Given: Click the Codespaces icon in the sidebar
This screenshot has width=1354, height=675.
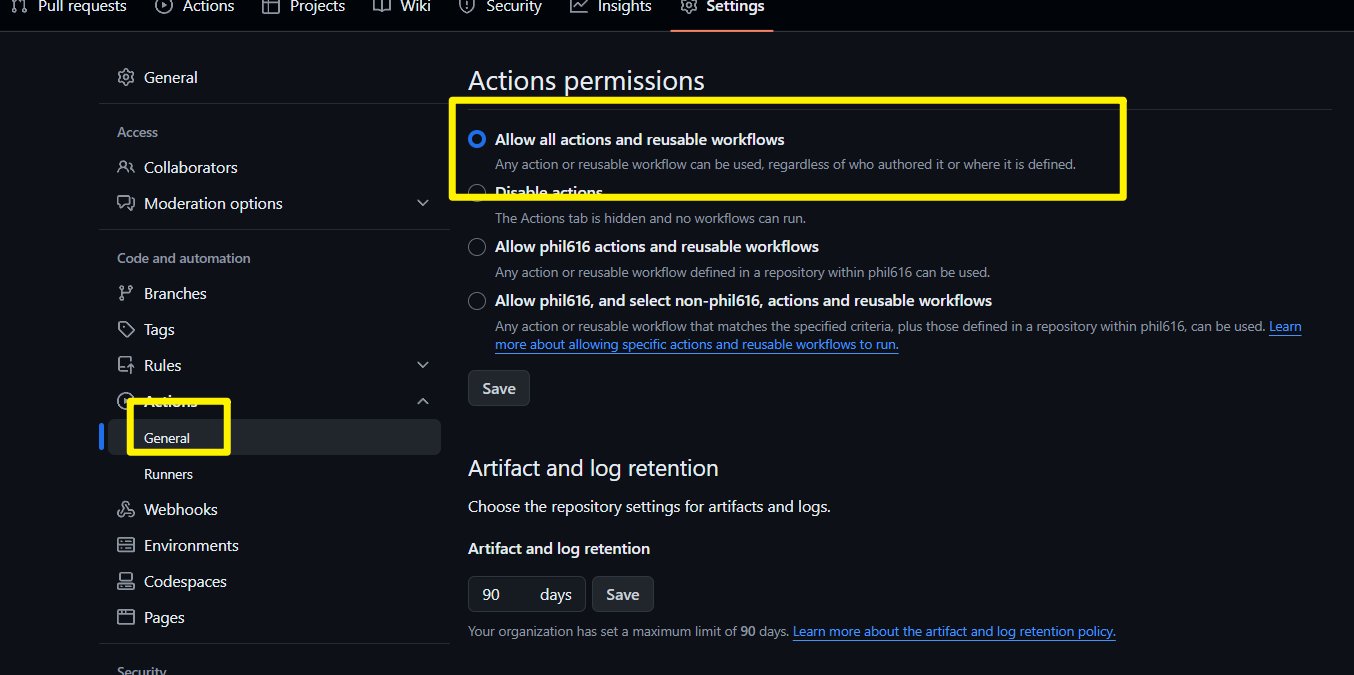Looking at the screenshot, I should point(126,581).
